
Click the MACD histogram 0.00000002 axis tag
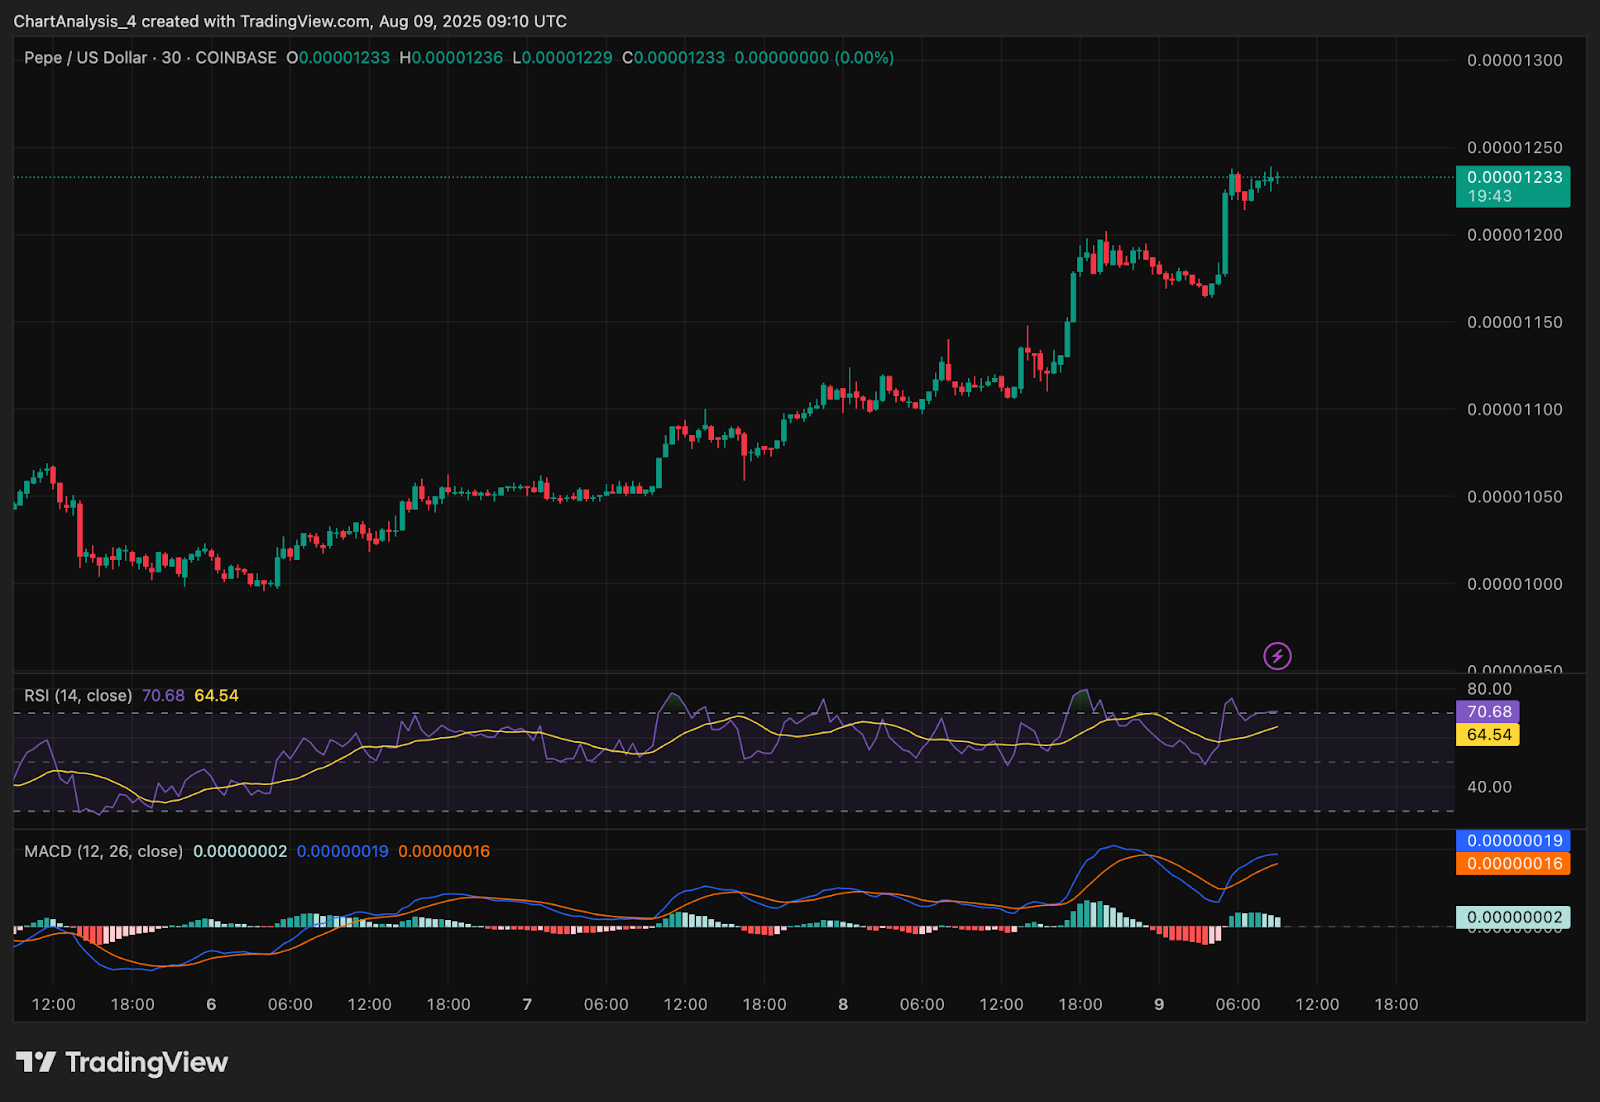[x=1513, y=917]
